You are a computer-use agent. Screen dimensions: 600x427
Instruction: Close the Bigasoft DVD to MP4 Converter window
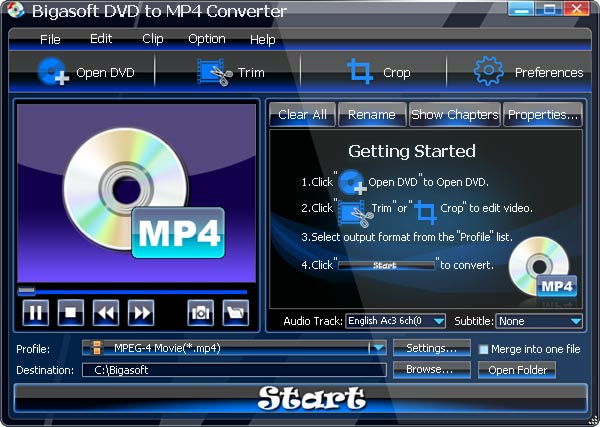point(577,9)
